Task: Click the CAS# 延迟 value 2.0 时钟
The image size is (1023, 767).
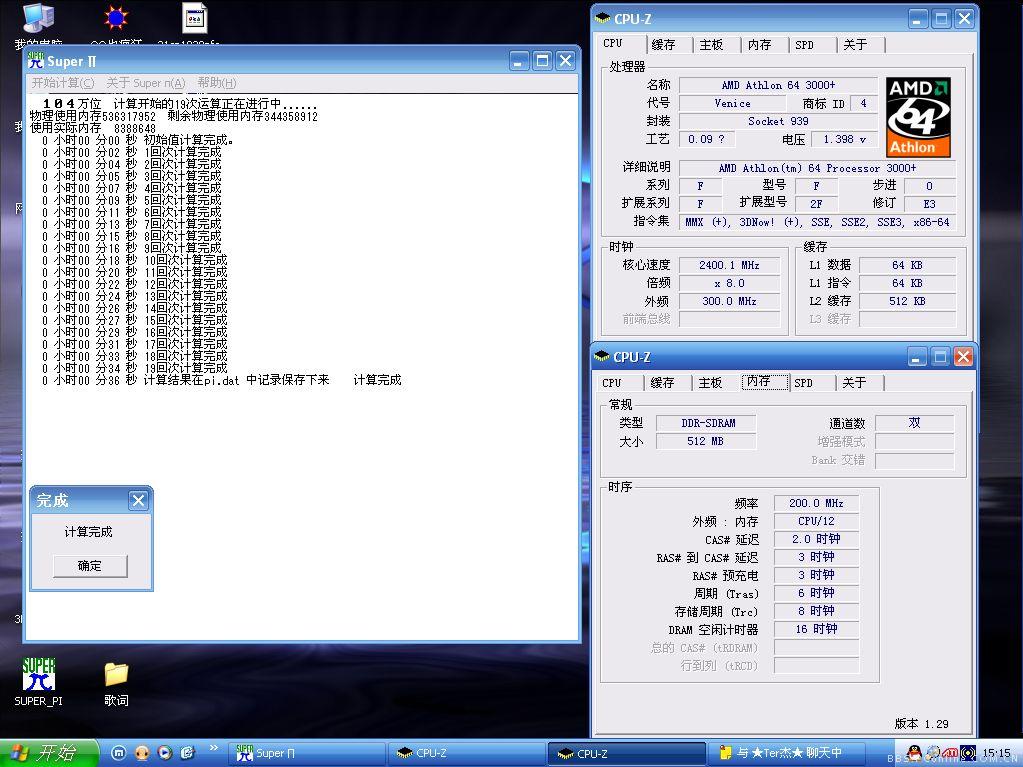Action: (x=816, y=539)
